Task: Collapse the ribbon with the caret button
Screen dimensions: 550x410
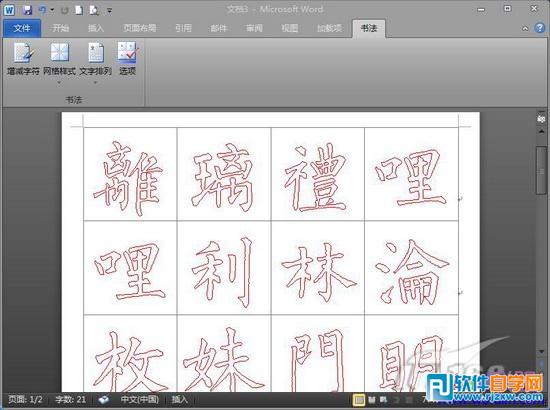Action: [525, 28]
